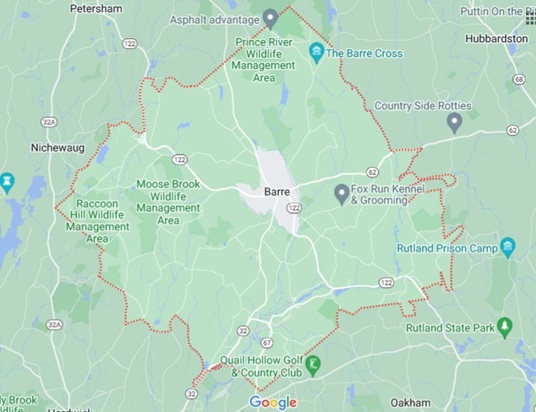
Task: Open Raccoon Hill Wildlife Management Area label
Action: [97, 221]
